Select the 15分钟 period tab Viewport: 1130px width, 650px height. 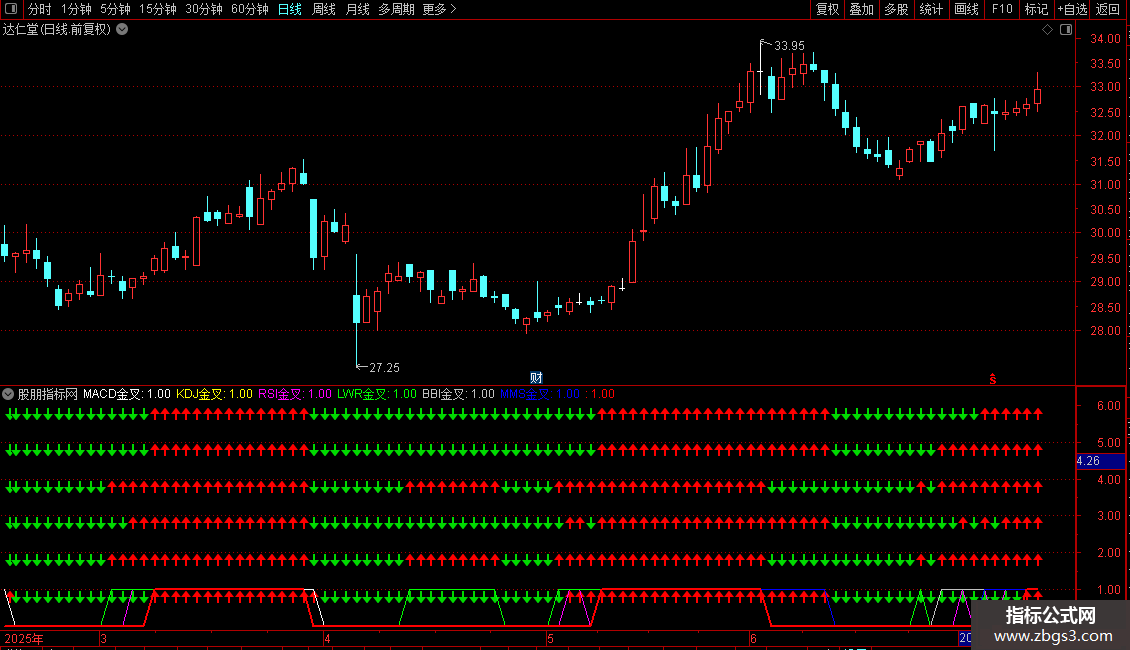pos(158,9)
